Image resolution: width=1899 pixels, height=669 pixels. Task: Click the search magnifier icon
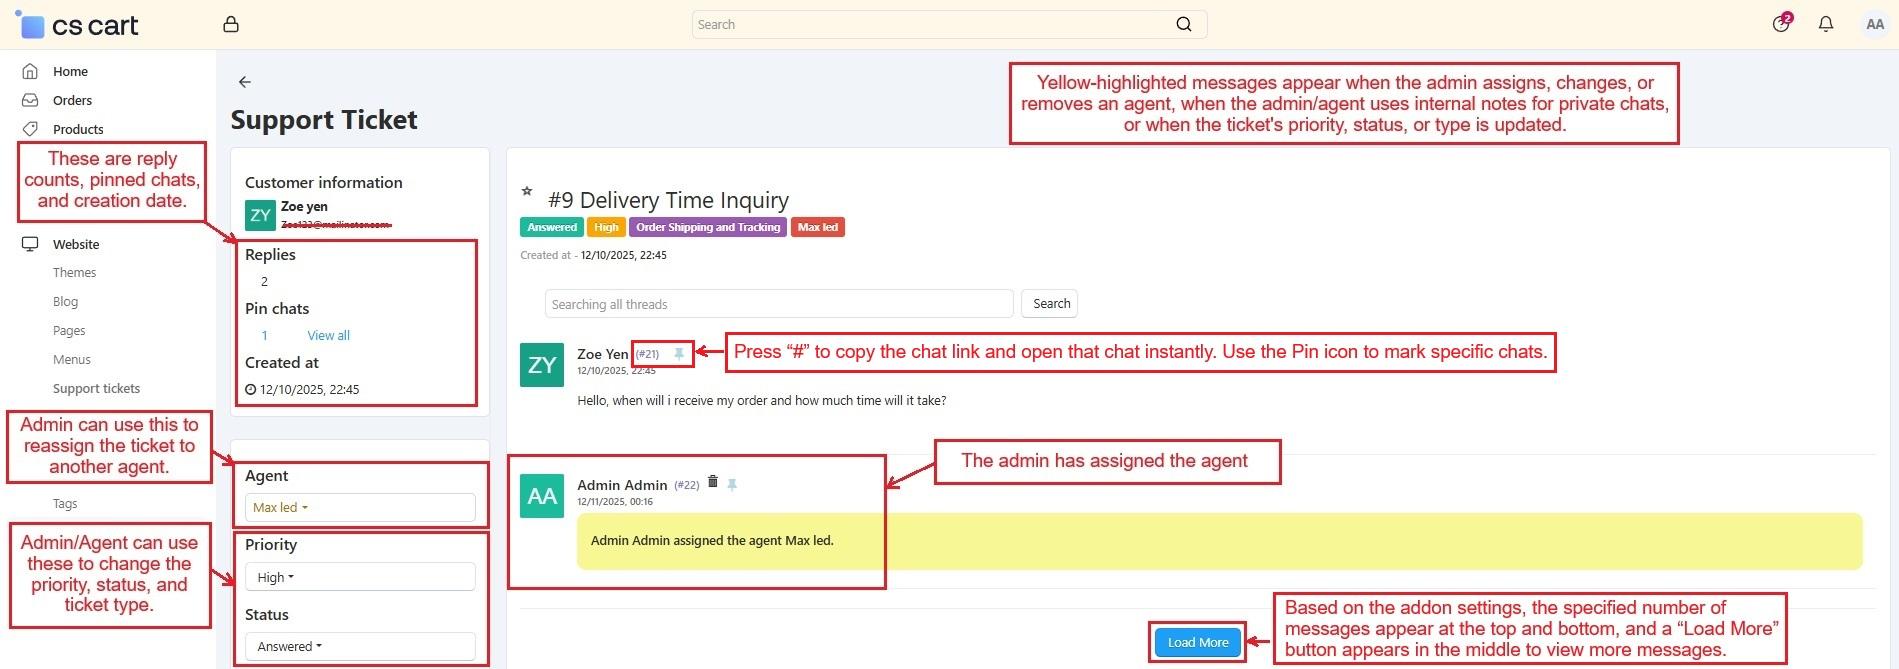coord(1183,25)
